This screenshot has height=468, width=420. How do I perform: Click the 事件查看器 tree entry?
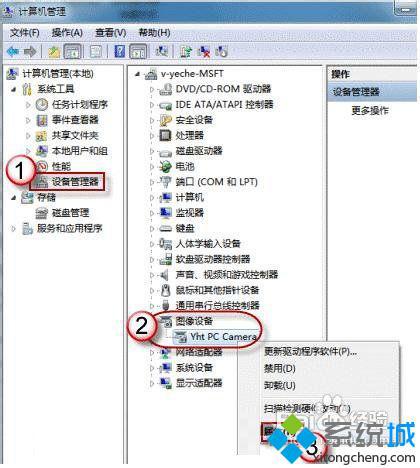pos(75,120)
